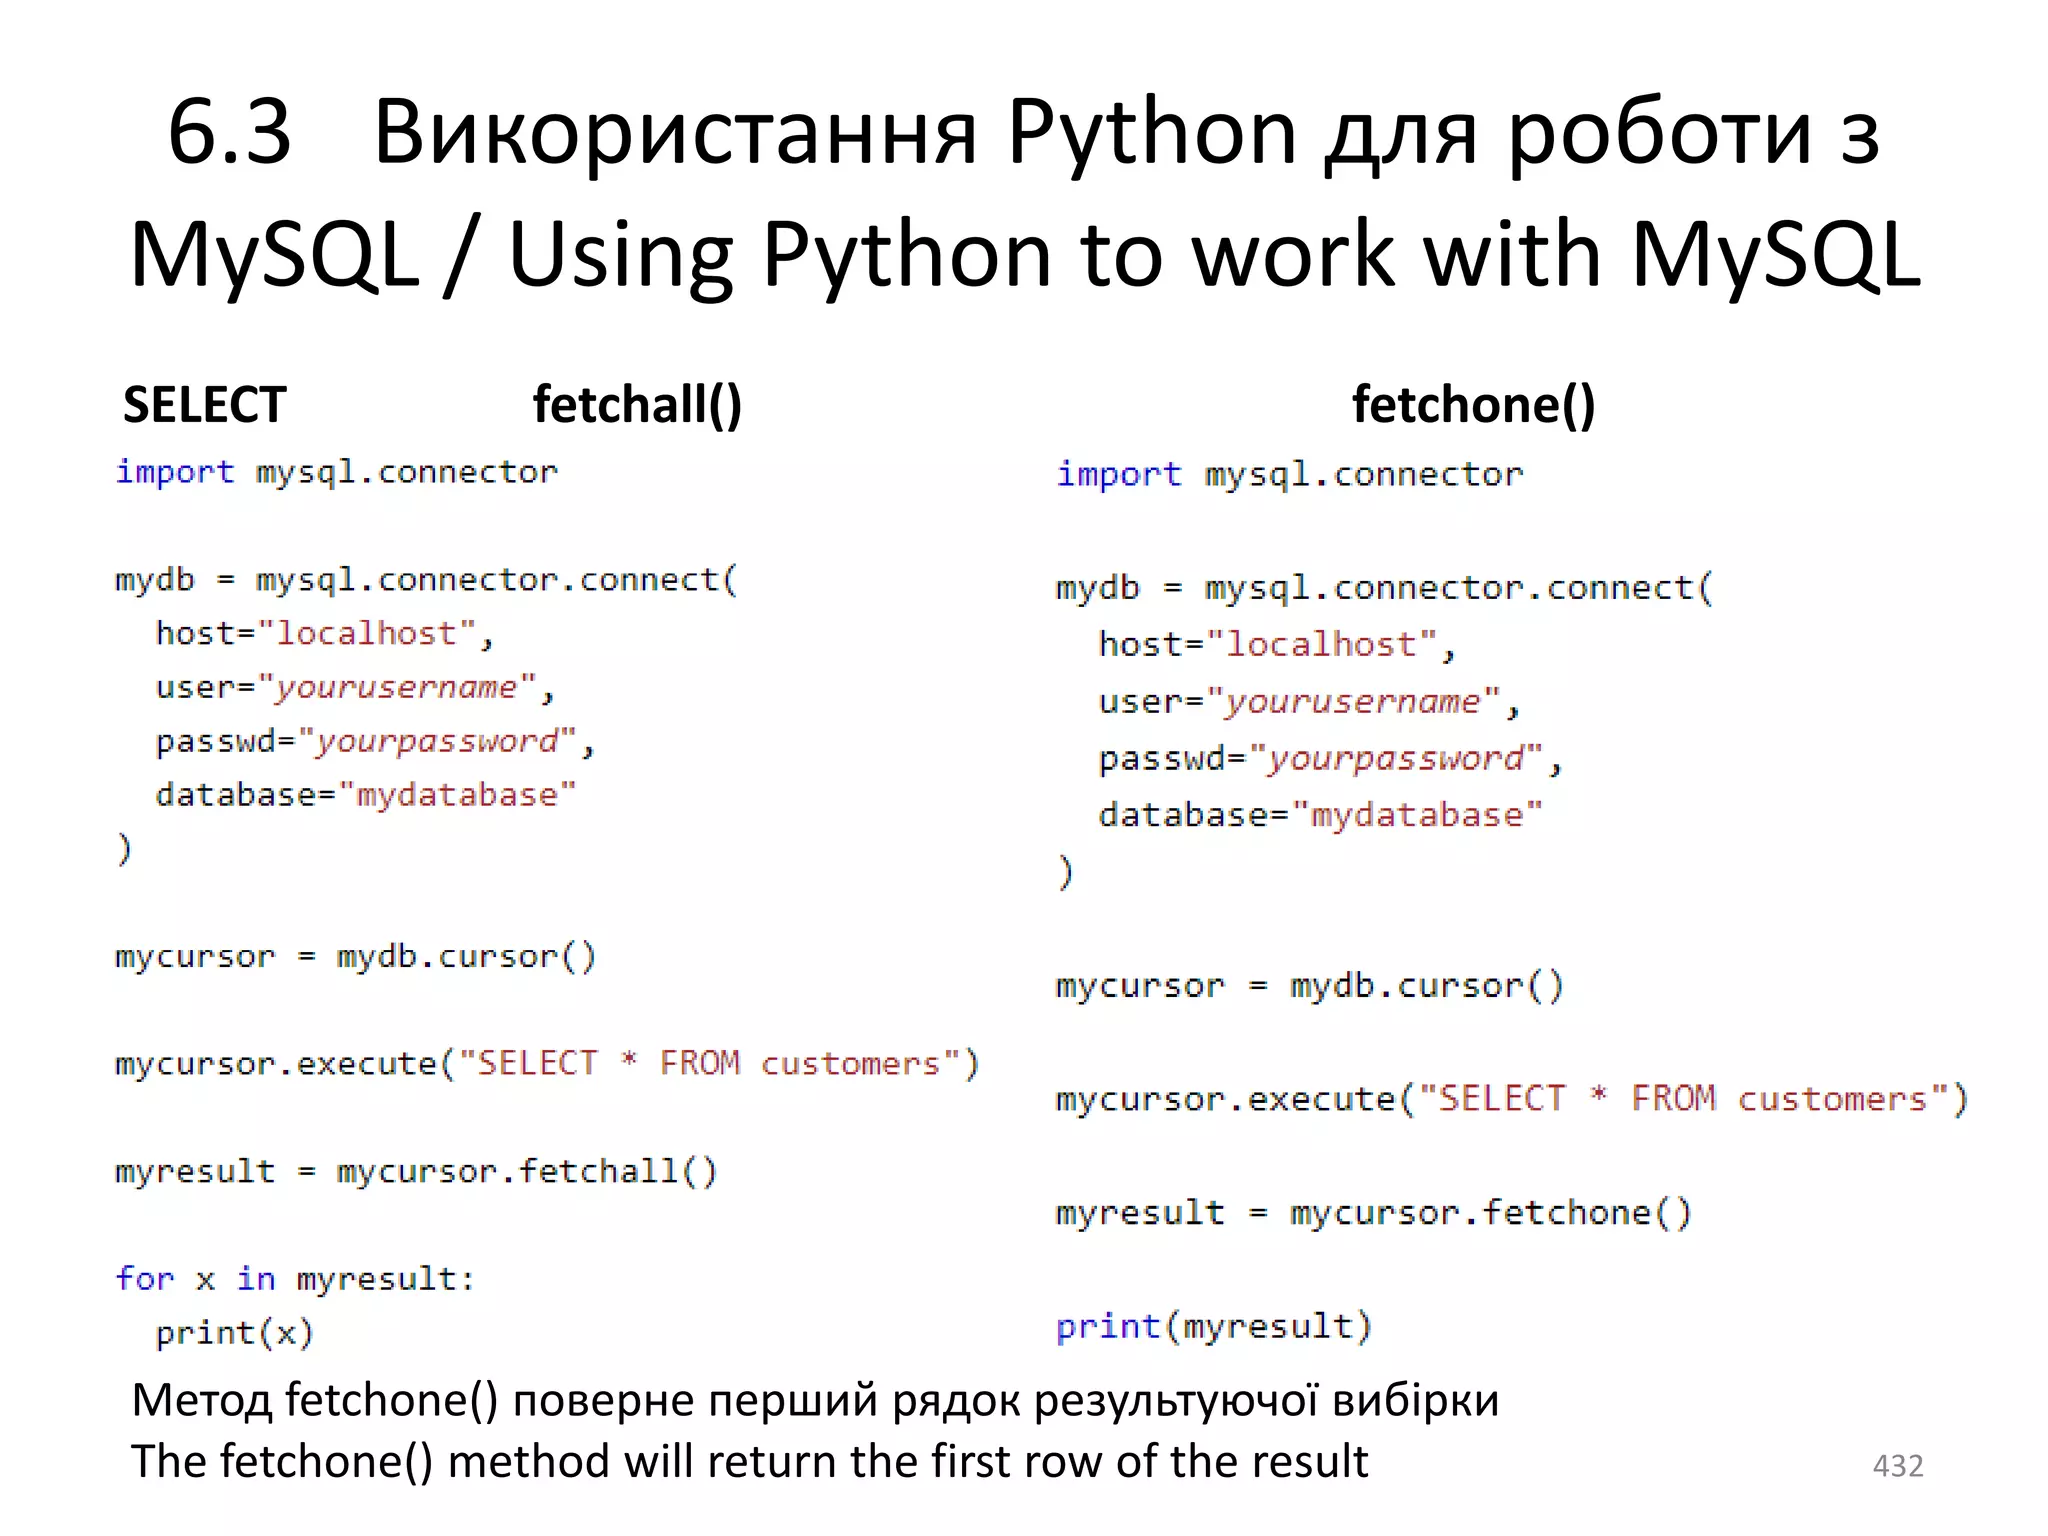Click the 'print(myresult)' line
The image size is (2048, 1536).
point(1214,1327)
